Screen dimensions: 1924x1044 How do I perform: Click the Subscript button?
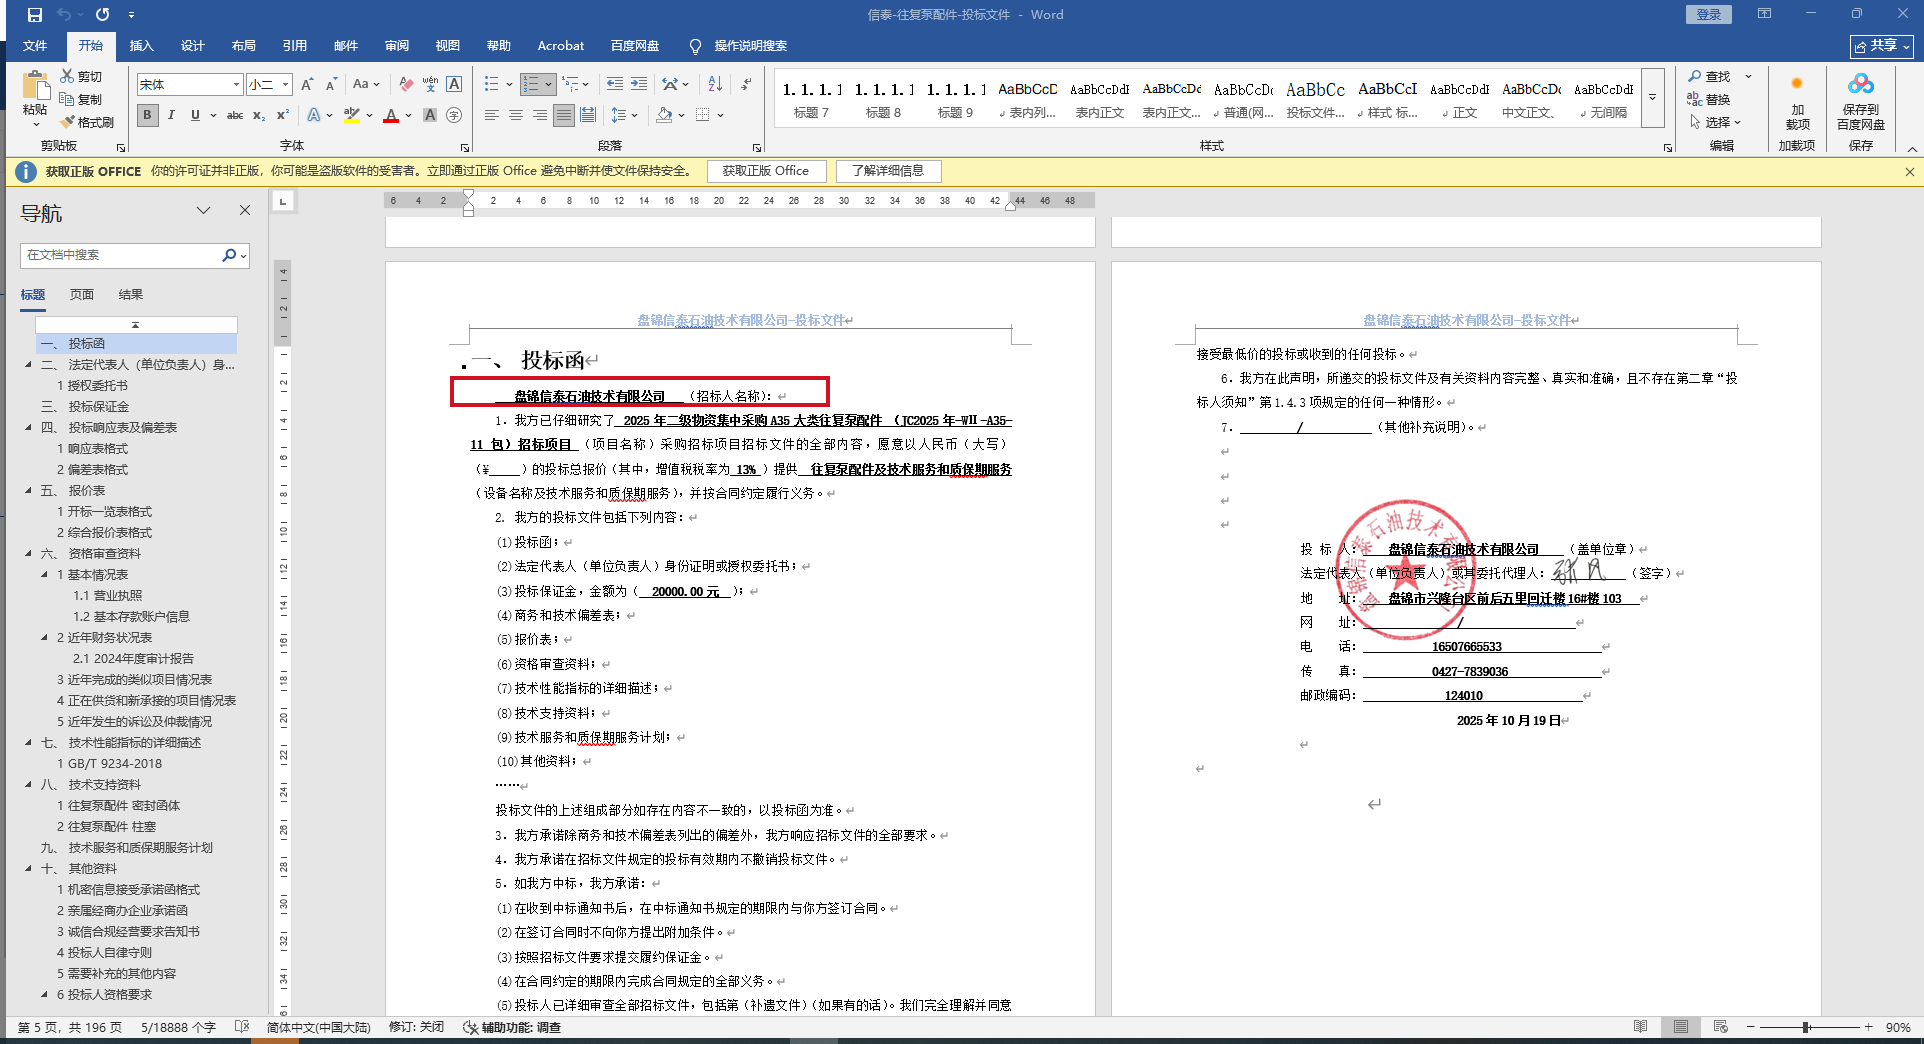click(x=259, y=115)
